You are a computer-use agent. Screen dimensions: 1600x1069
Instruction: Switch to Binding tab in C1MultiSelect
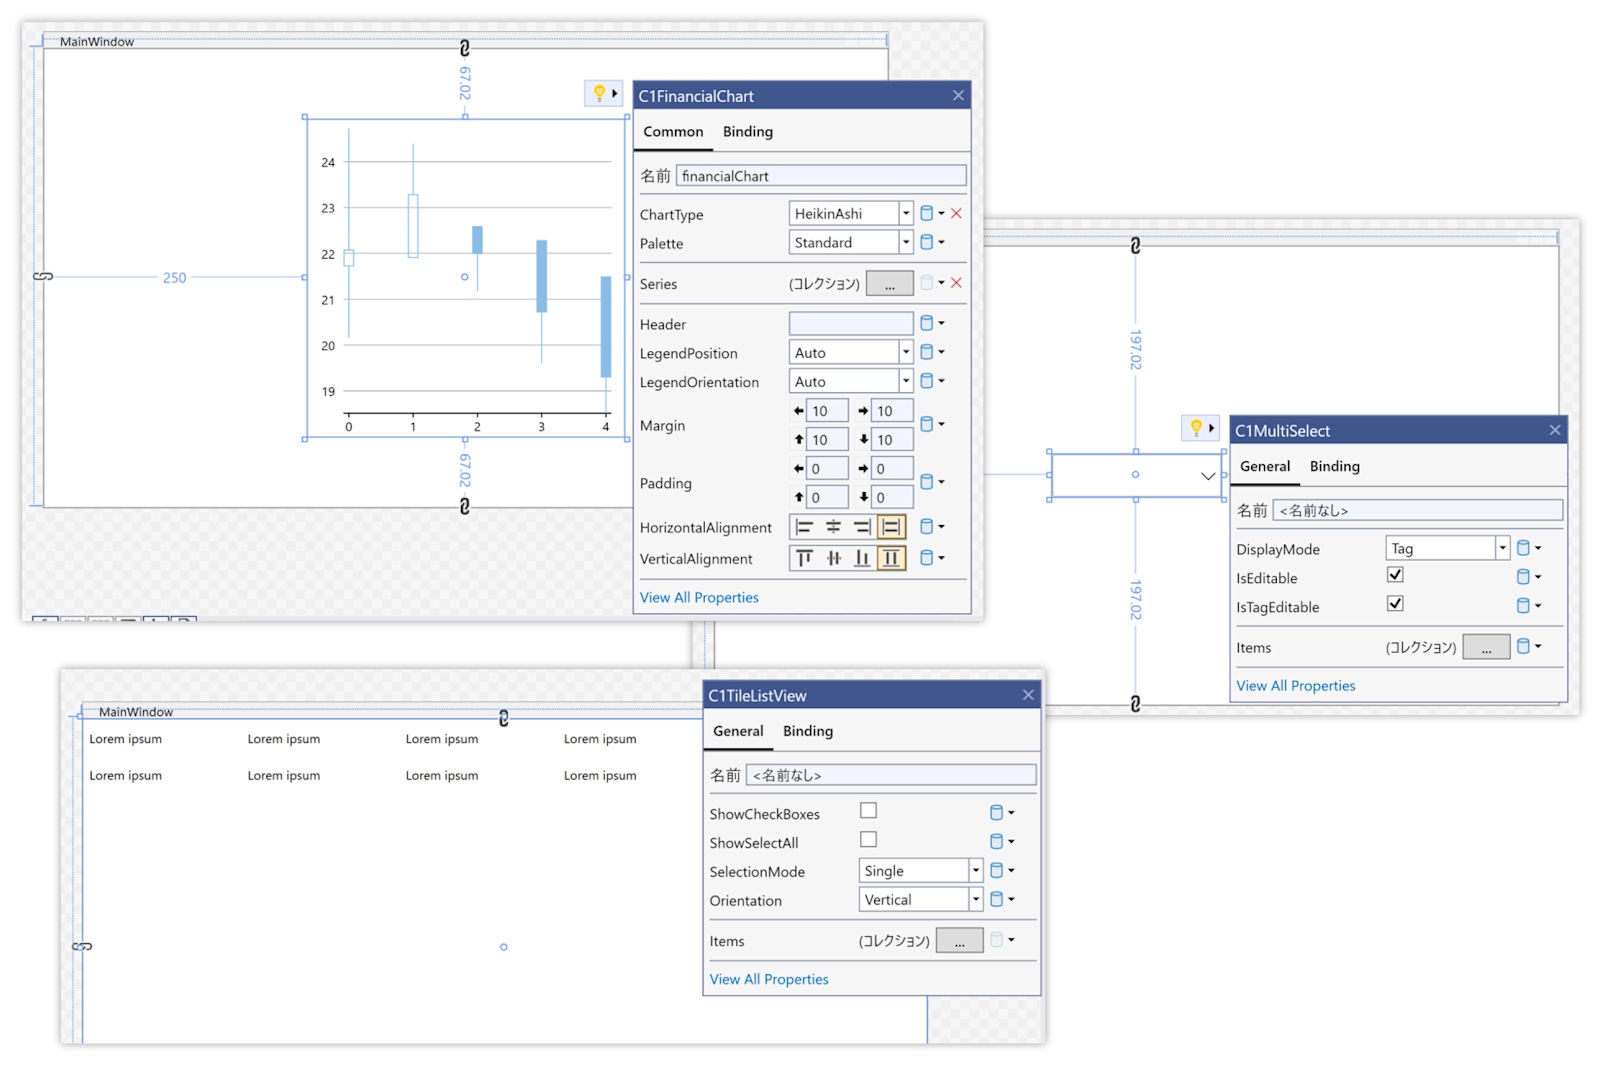[x=1335, y=467]
